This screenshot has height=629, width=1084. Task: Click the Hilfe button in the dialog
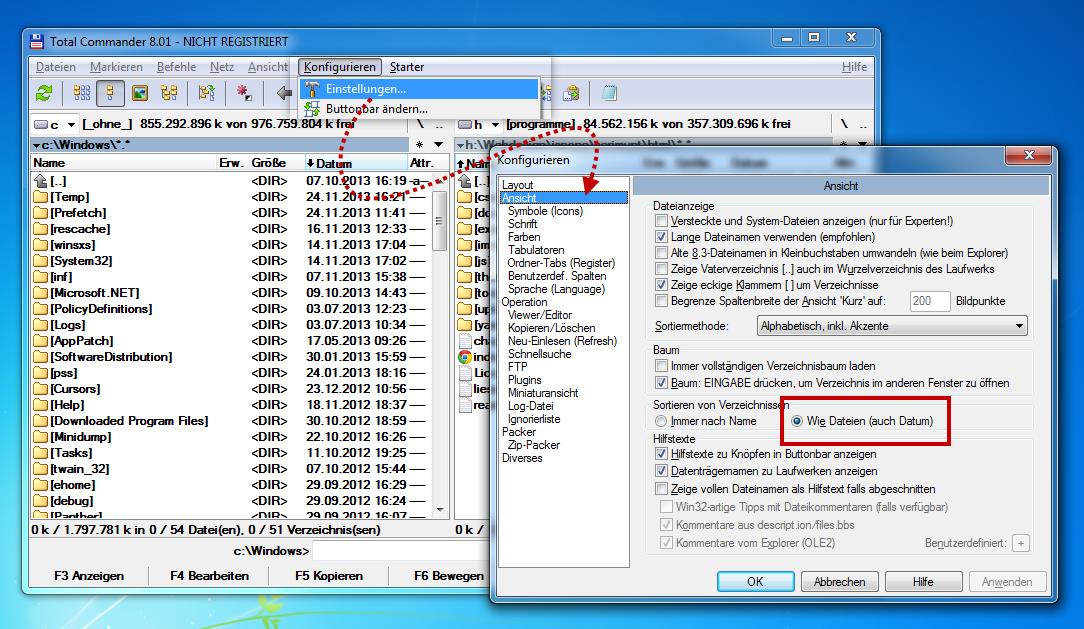click(923, 582)
